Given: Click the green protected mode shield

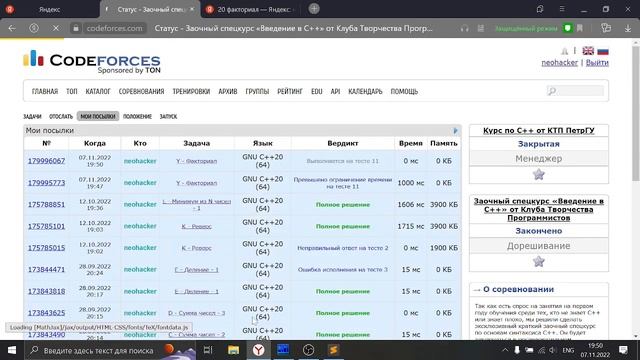Looking at the screenshot, I should [x=567, y=28].
